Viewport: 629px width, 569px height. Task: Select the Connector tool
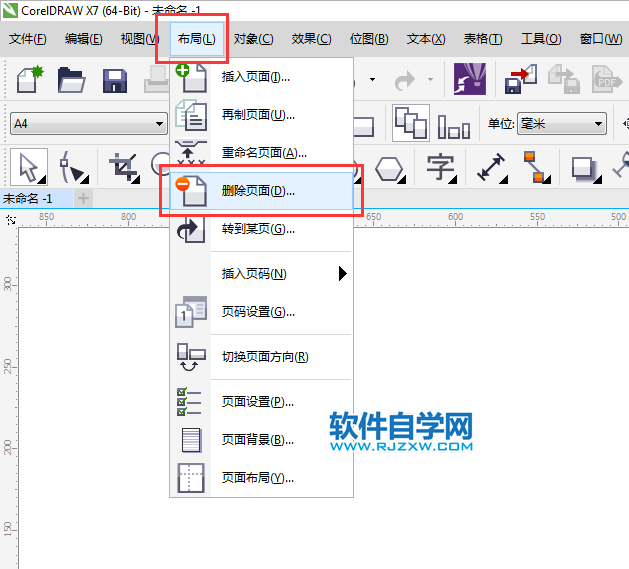click(x=537, y=167)
